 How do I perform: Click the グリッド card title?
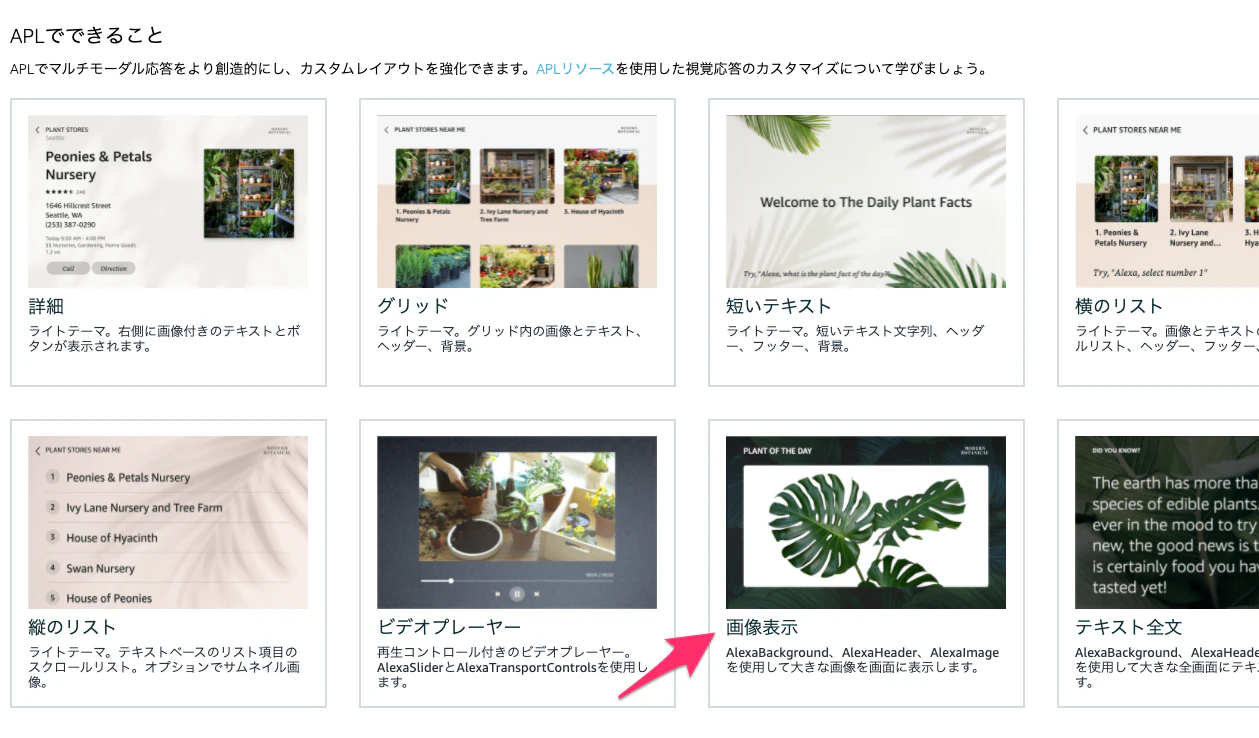point(413,306)
